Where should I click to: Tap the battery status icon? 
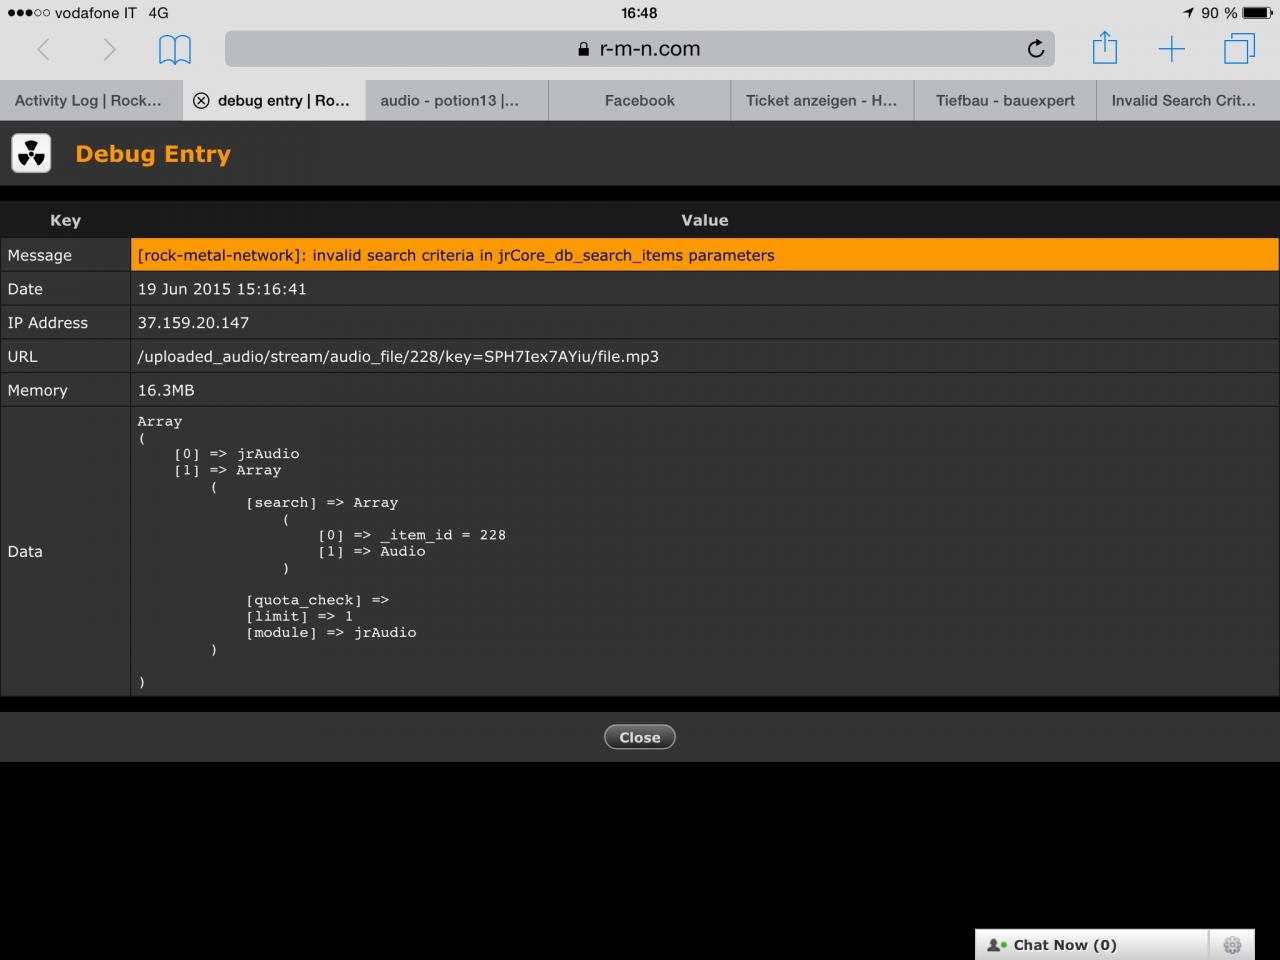(1258, 13)
